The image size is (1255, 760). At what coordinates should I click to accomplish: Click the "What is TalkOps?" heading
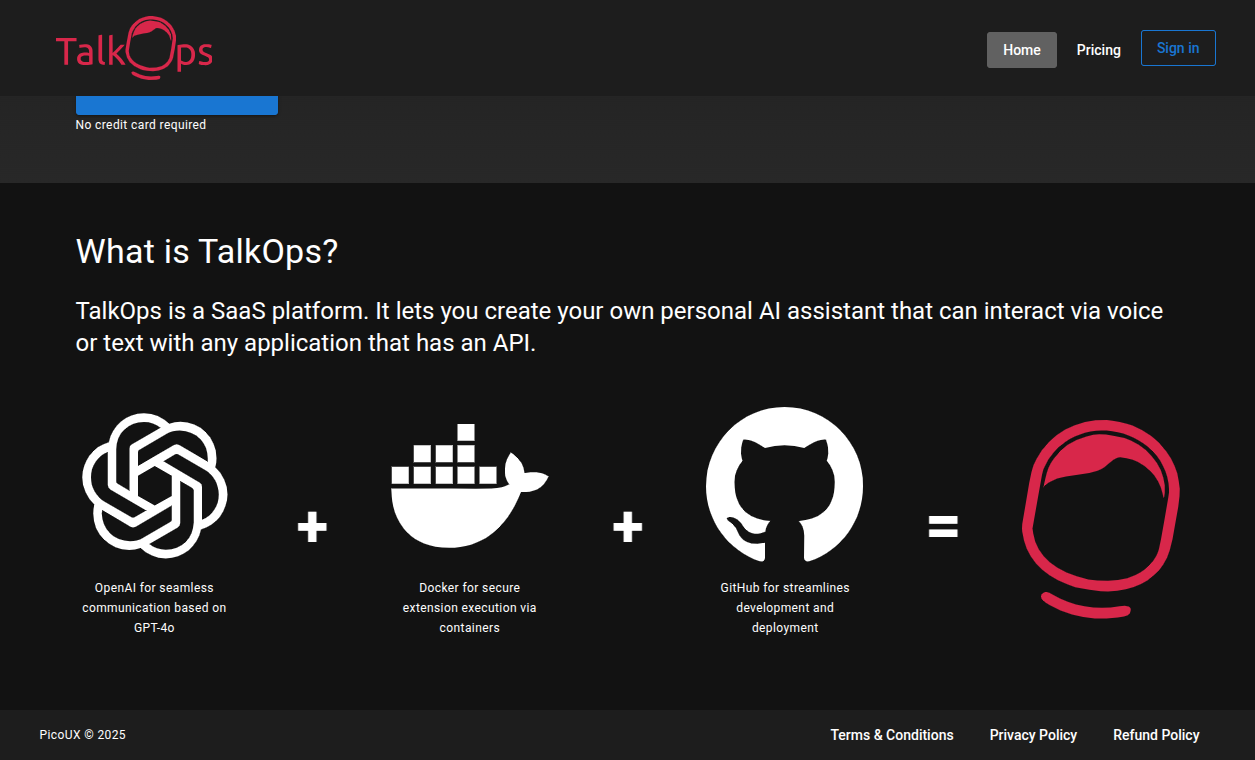tap(207, 252)
